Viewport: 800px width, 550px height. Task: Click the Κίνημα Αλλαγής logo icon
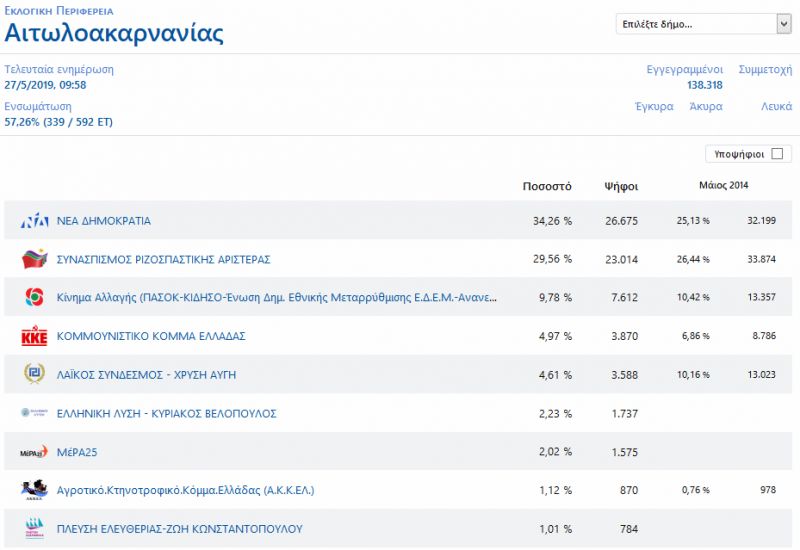tap(34, 297)
